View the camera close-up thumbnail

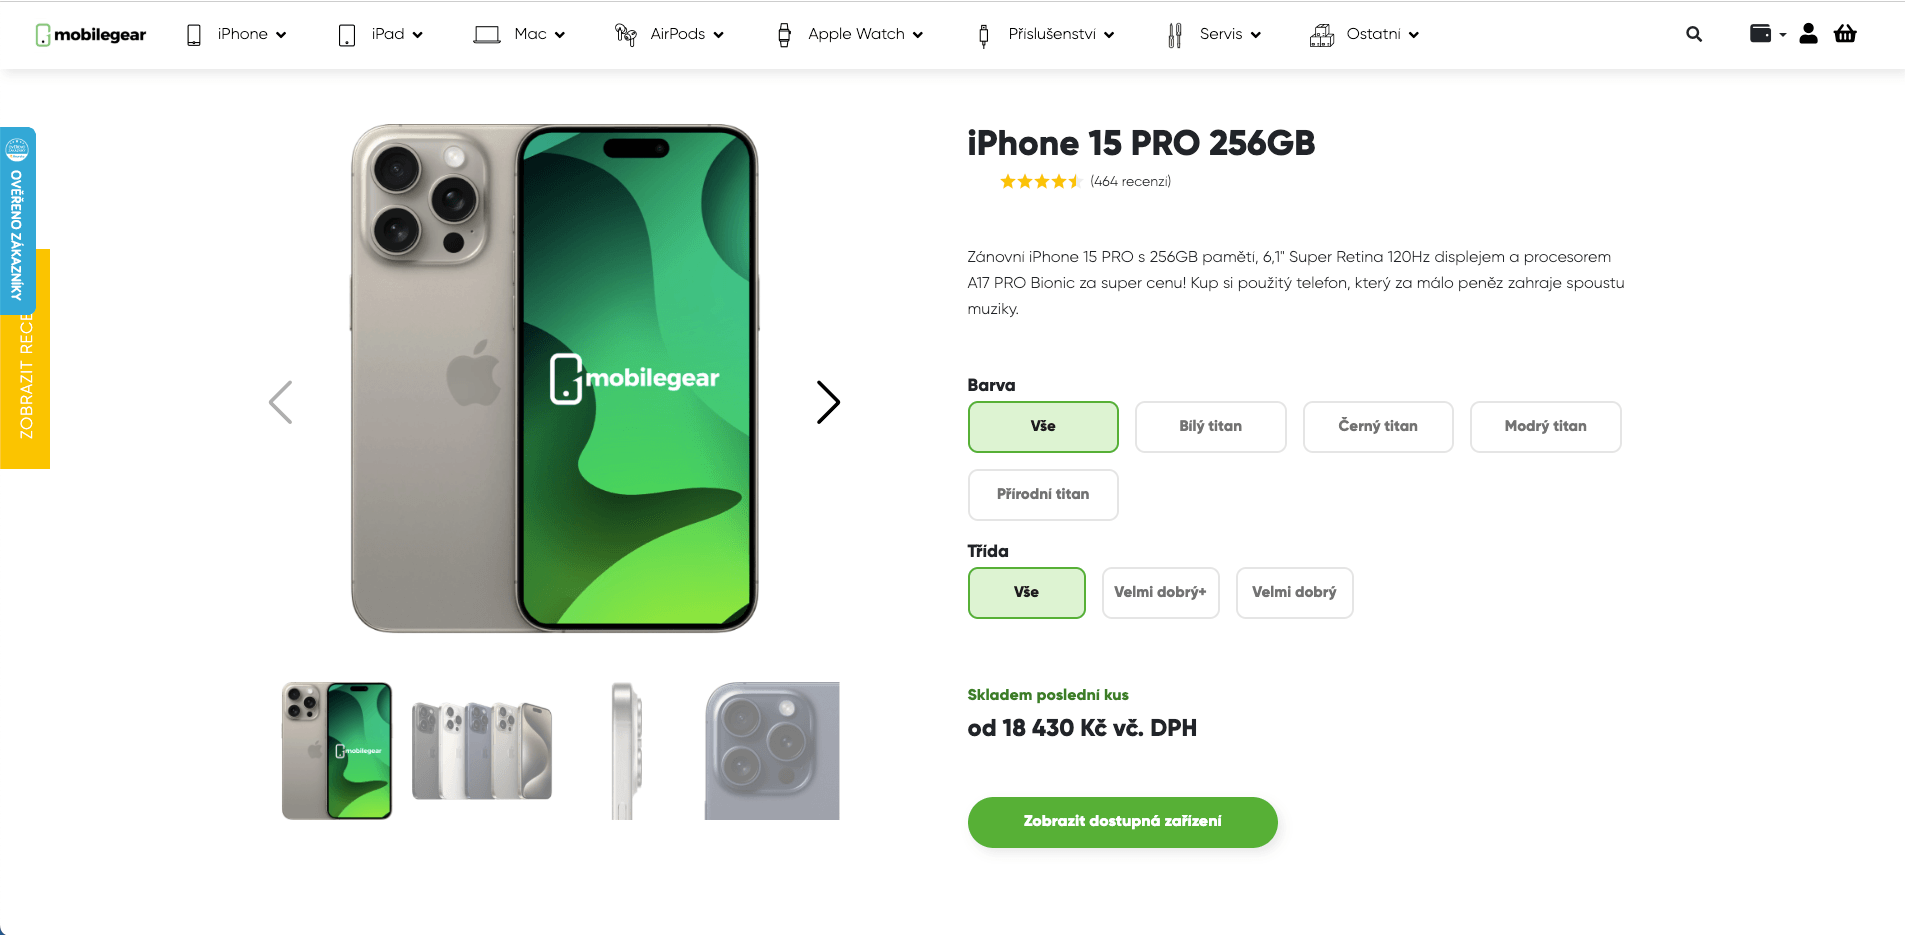point(771,751)
